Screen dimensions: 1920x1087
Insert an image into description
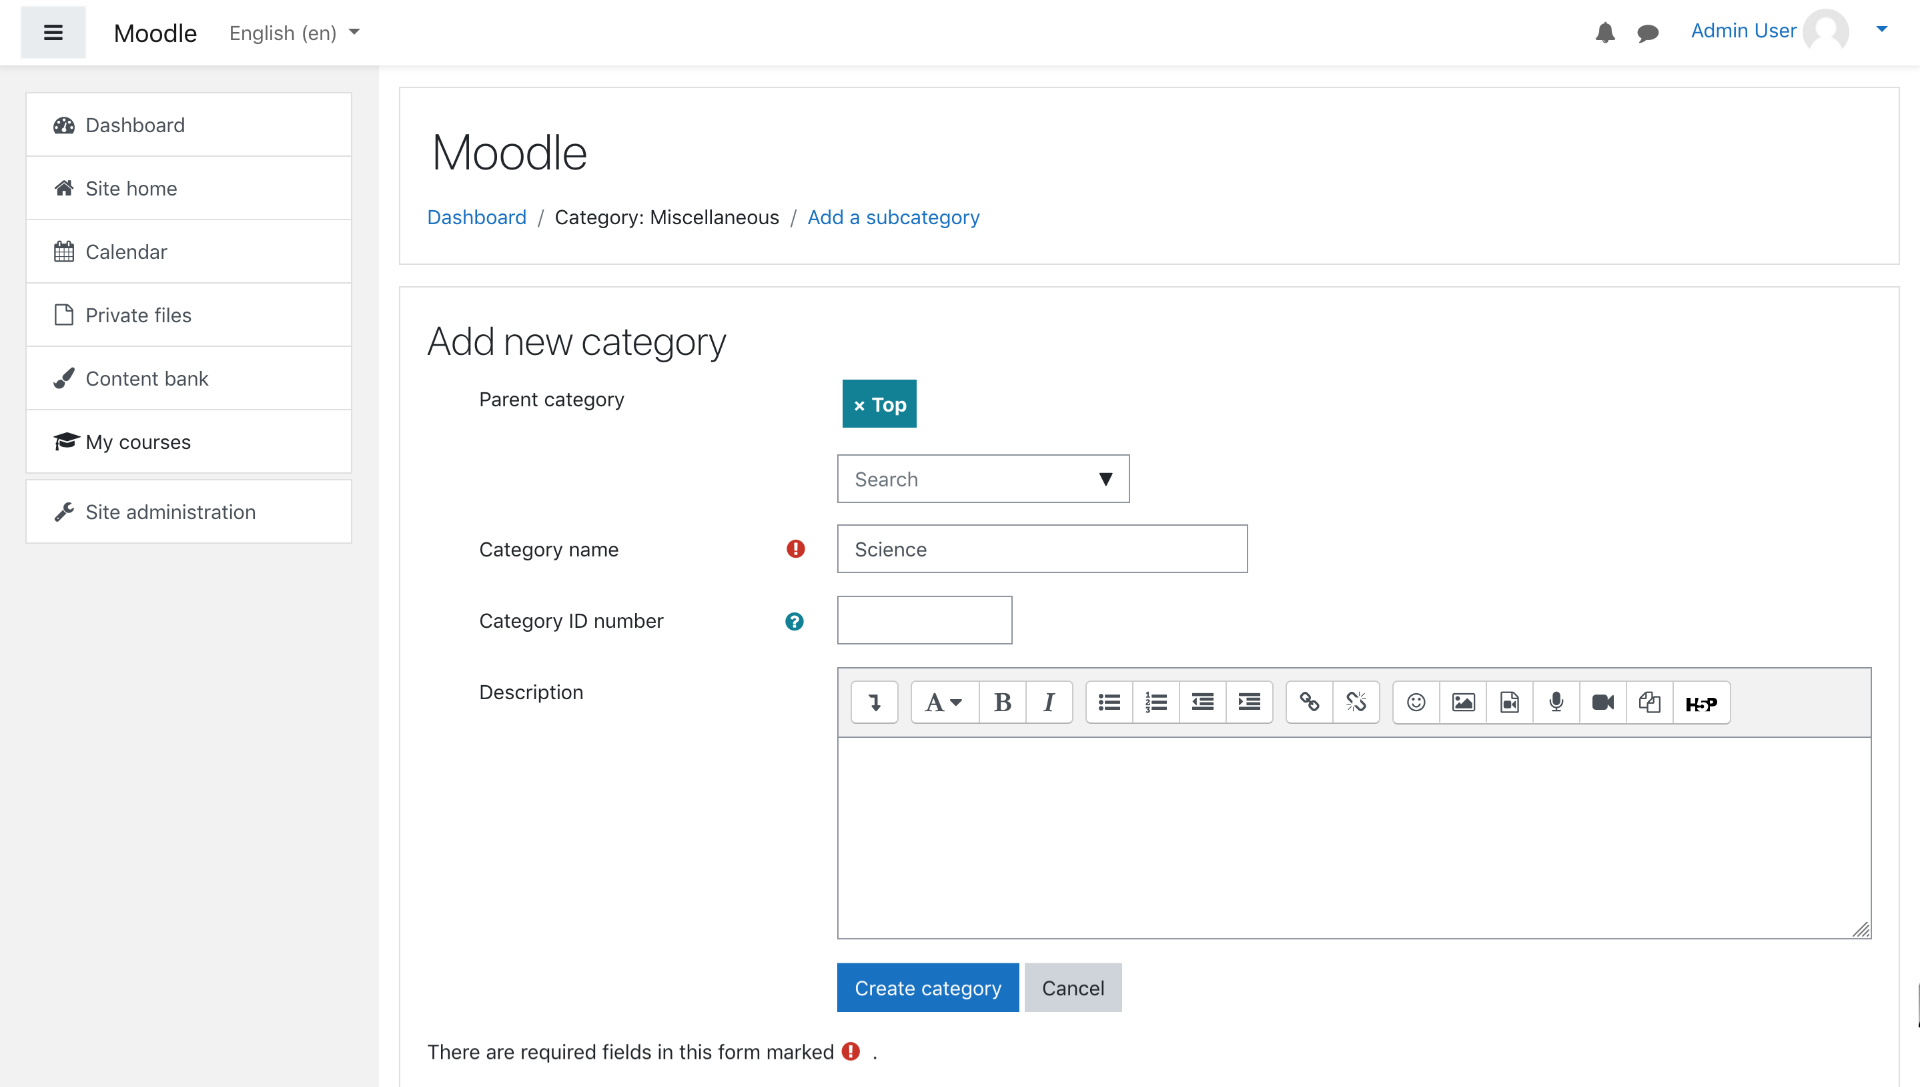1463,703
